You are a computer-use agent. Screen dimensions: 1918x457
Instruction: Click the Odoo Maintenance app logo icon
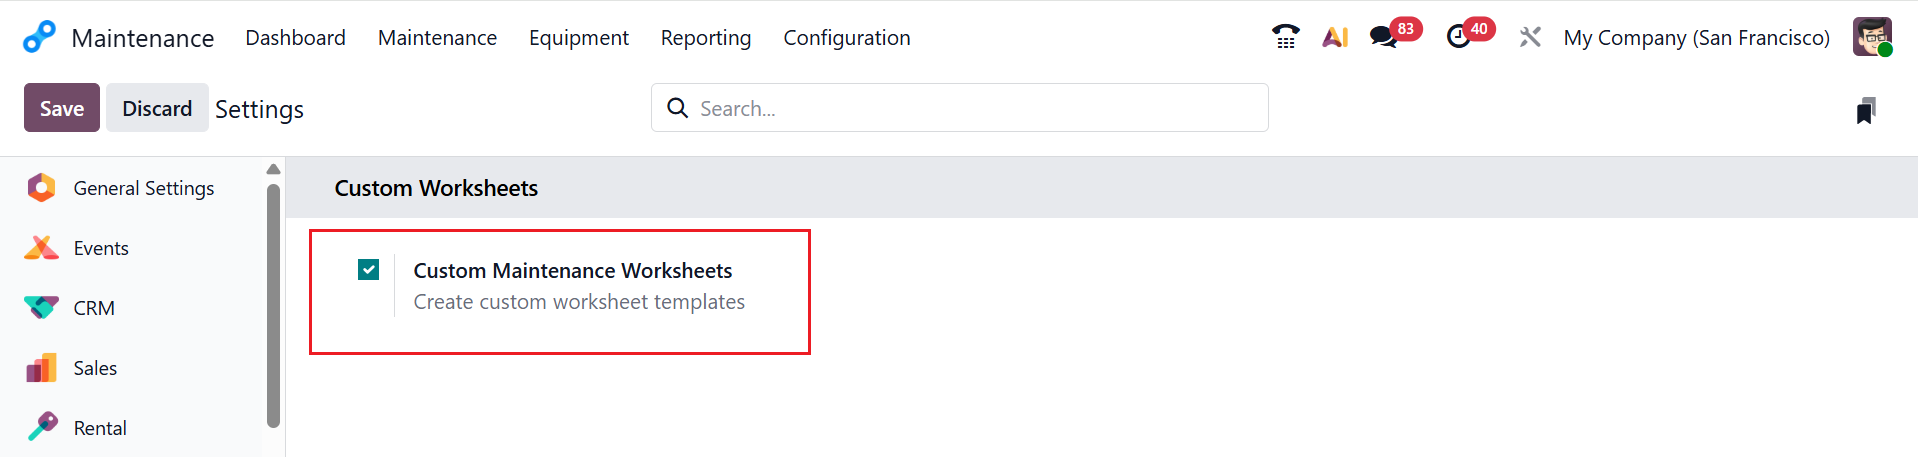(39, 38)
